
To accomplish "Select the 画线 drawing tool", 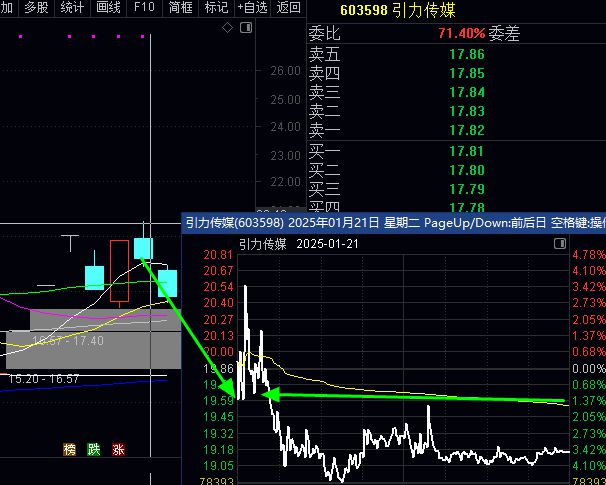I will 108,7.
